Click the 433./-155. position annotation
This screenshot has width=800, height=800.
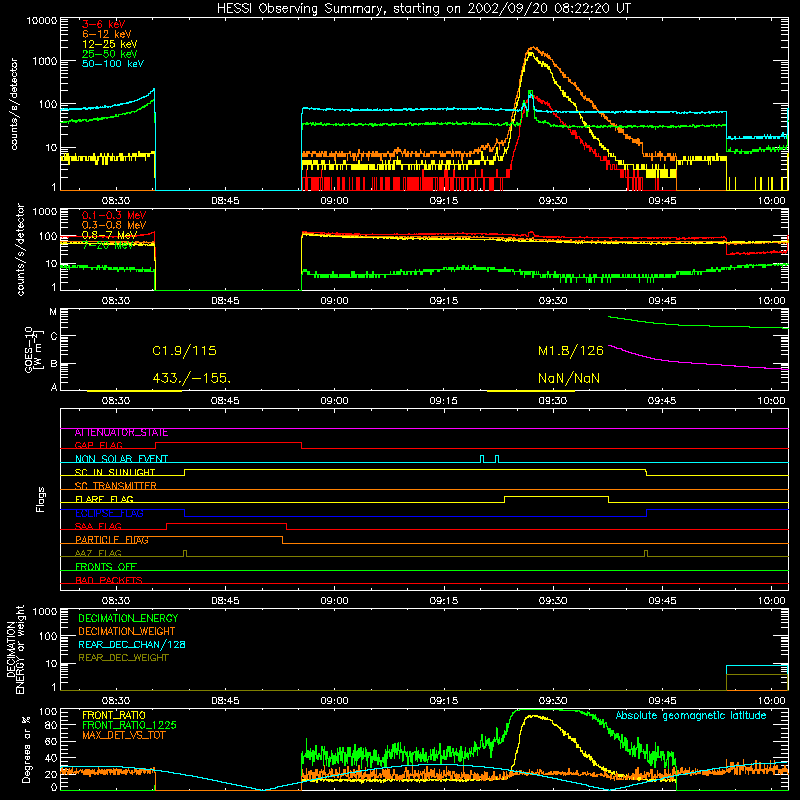point(192,379)
